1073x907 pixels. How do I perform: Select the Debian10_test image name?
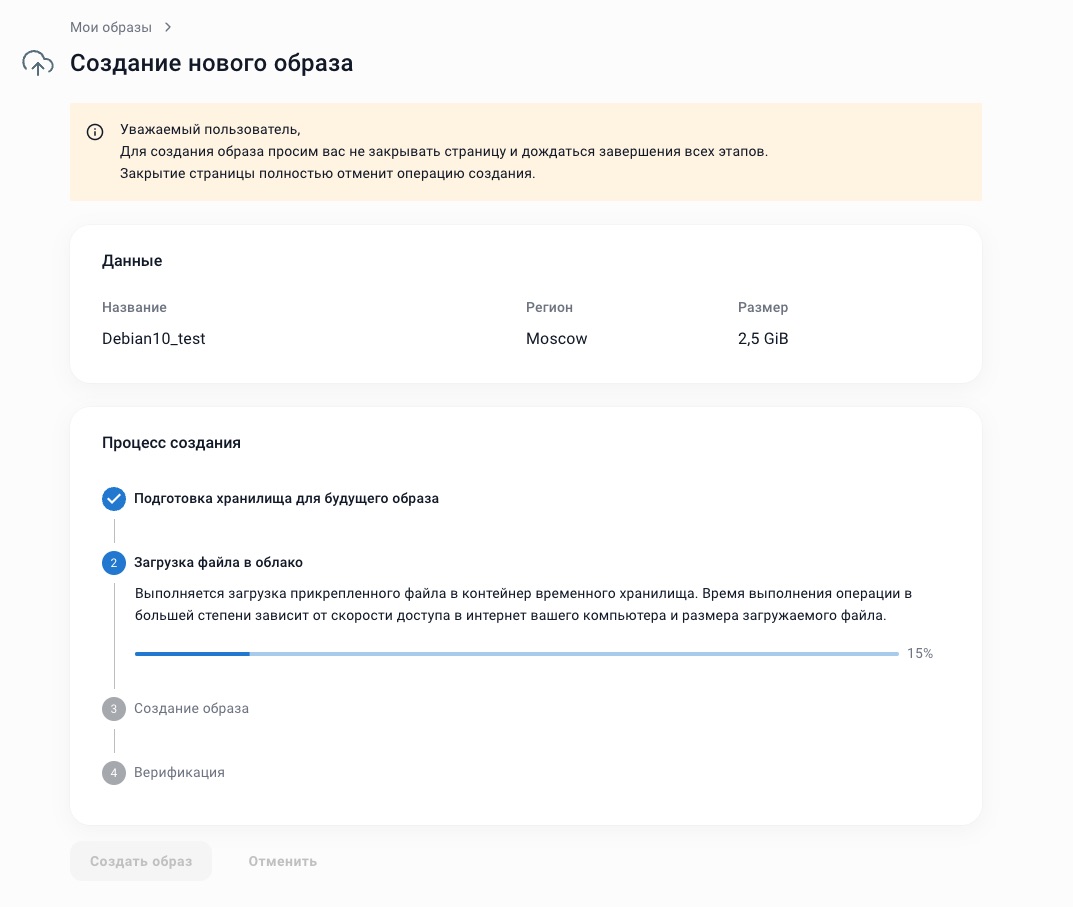pyautogui.click(x=153, y=338)
